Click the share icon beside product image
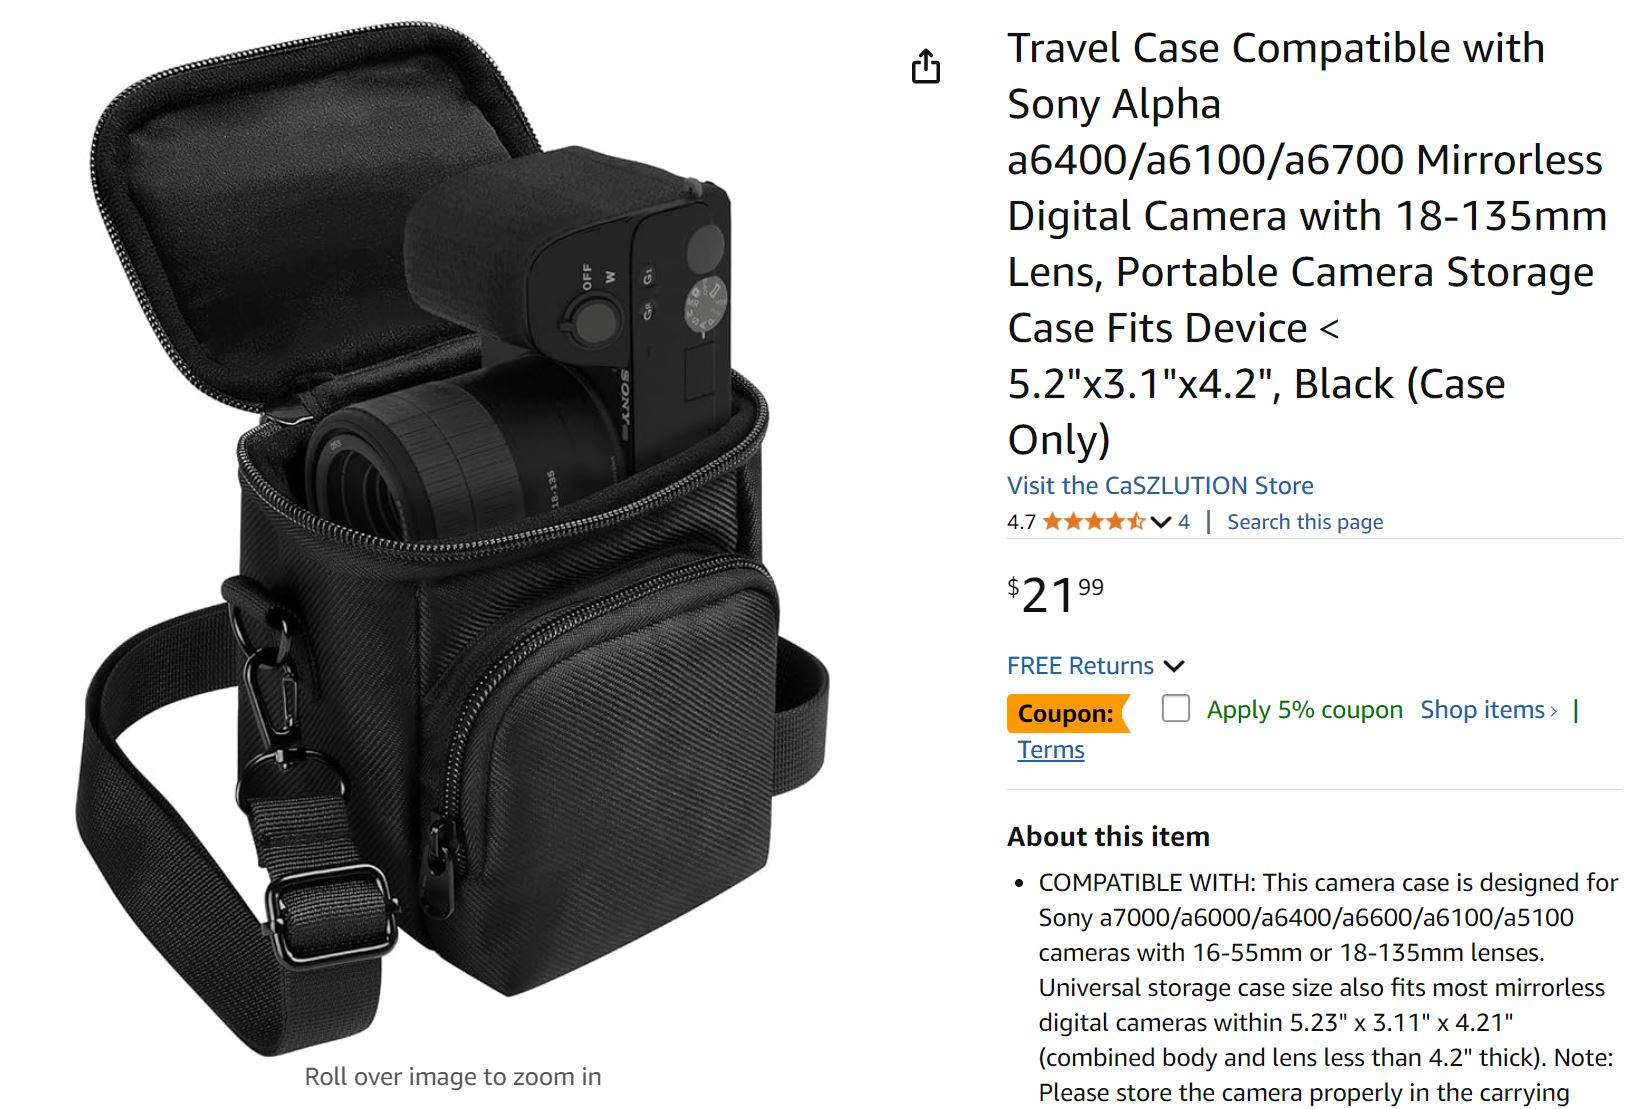 926,66
